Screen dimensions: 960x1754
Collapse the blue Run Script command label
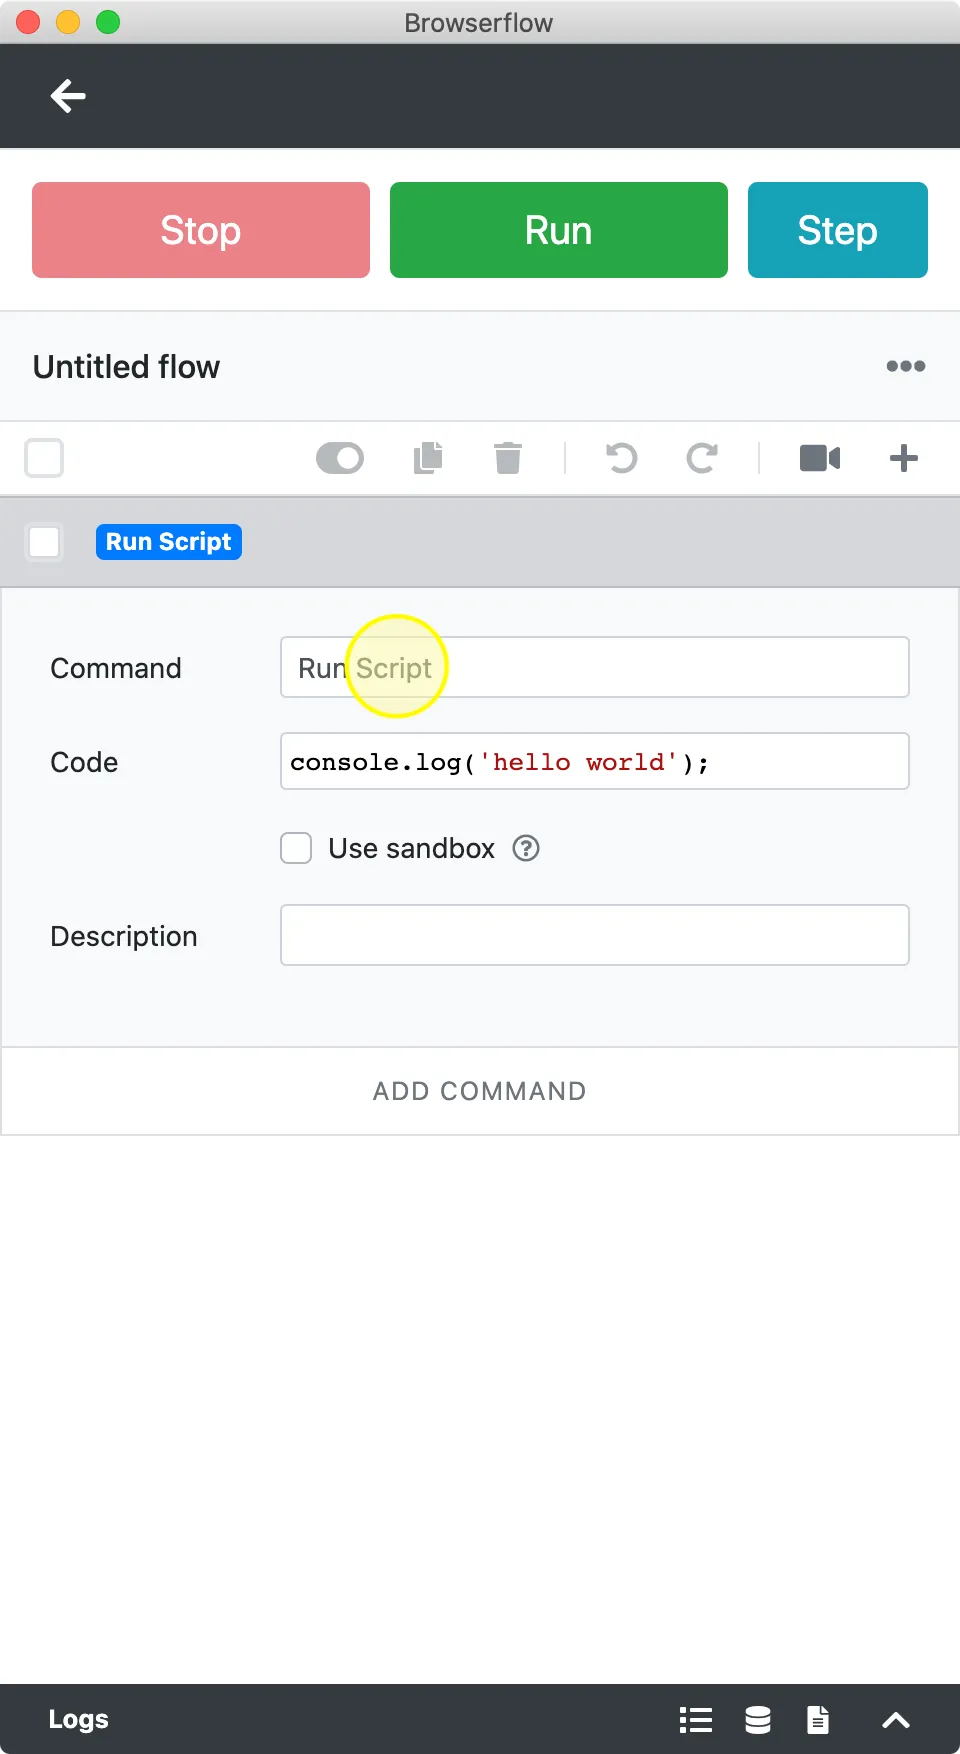click(x=169, y=542)
